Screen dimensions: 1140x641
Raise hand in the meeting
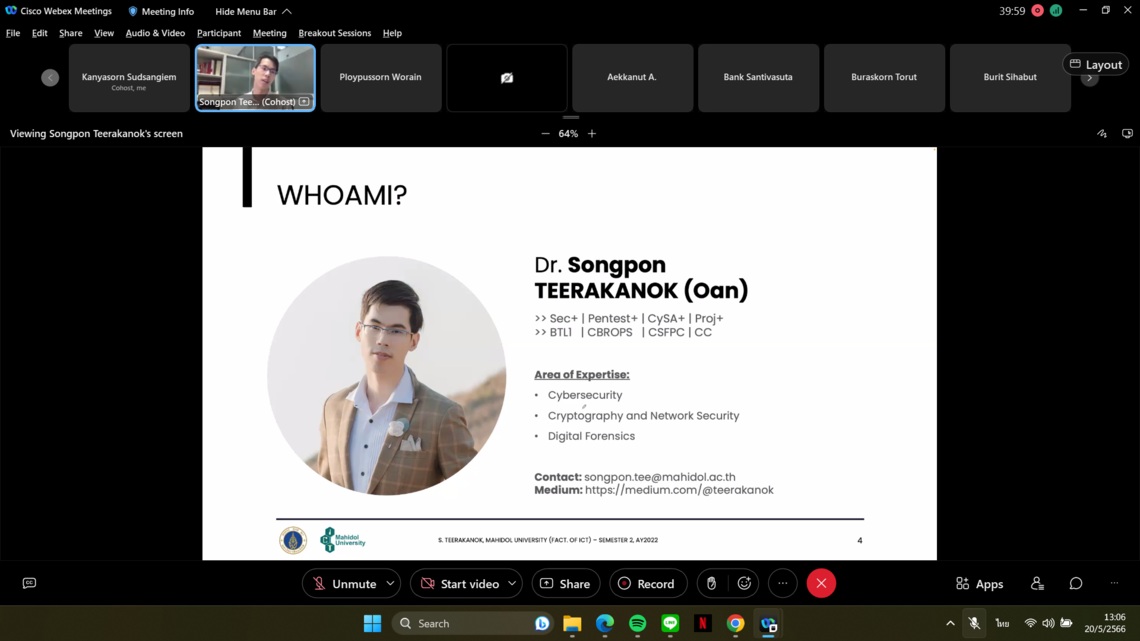pos(711,583)
